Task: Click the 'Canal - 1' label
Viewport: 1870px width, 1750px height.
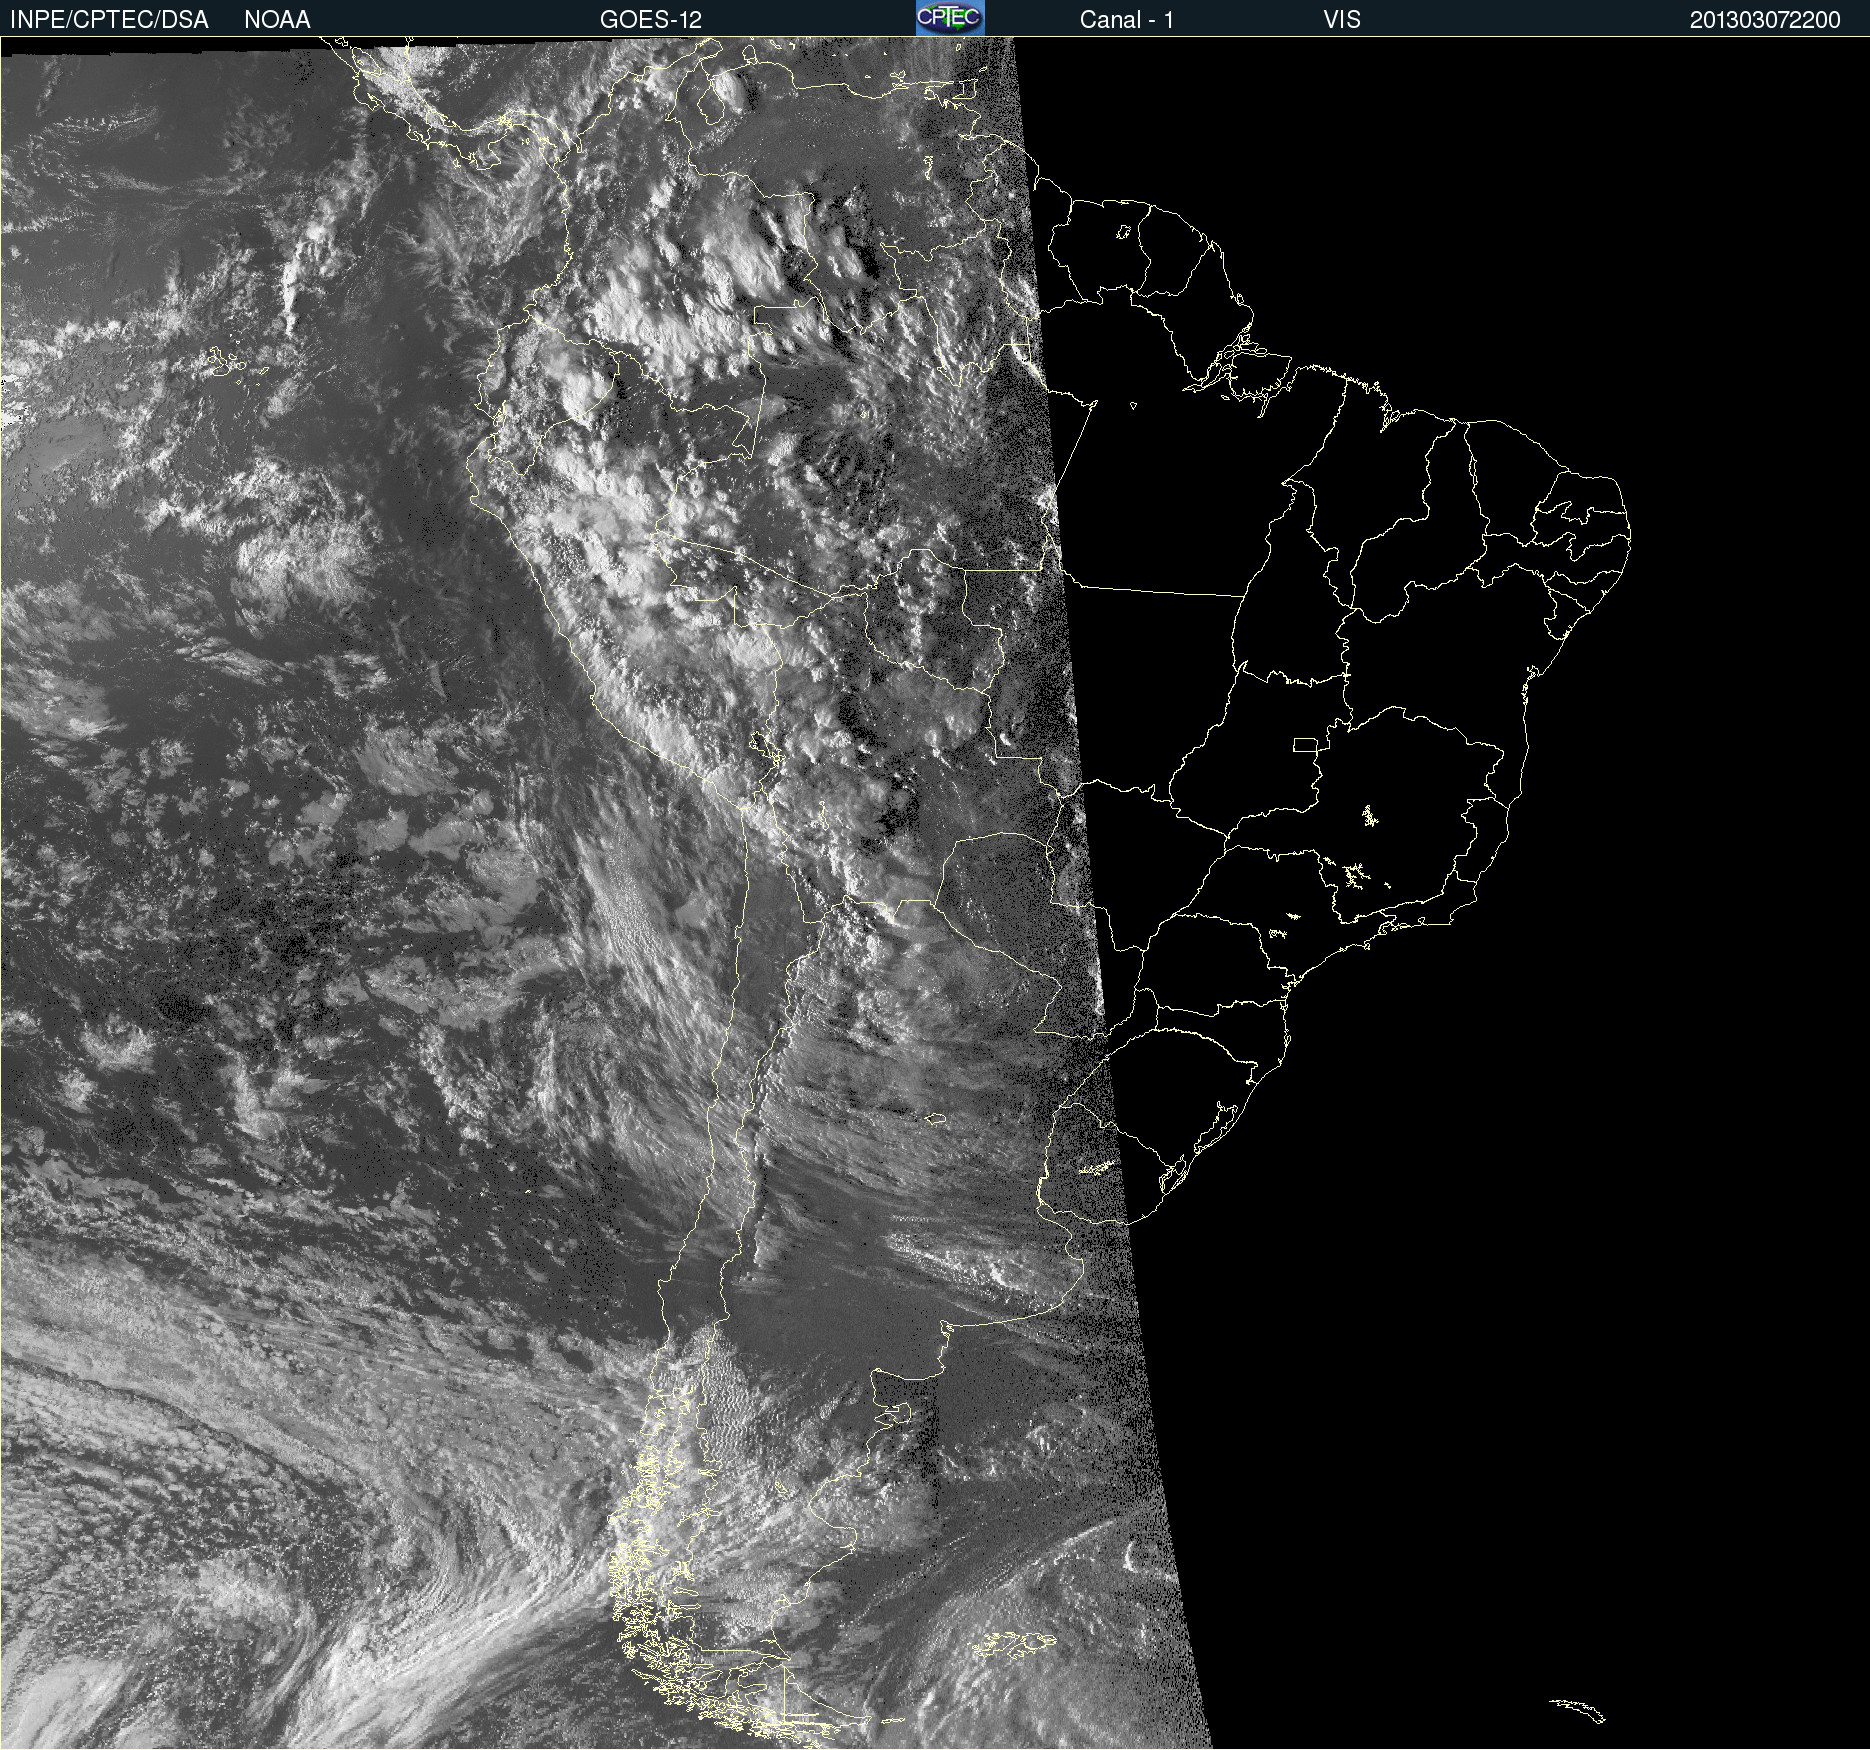Action: 1127,20
